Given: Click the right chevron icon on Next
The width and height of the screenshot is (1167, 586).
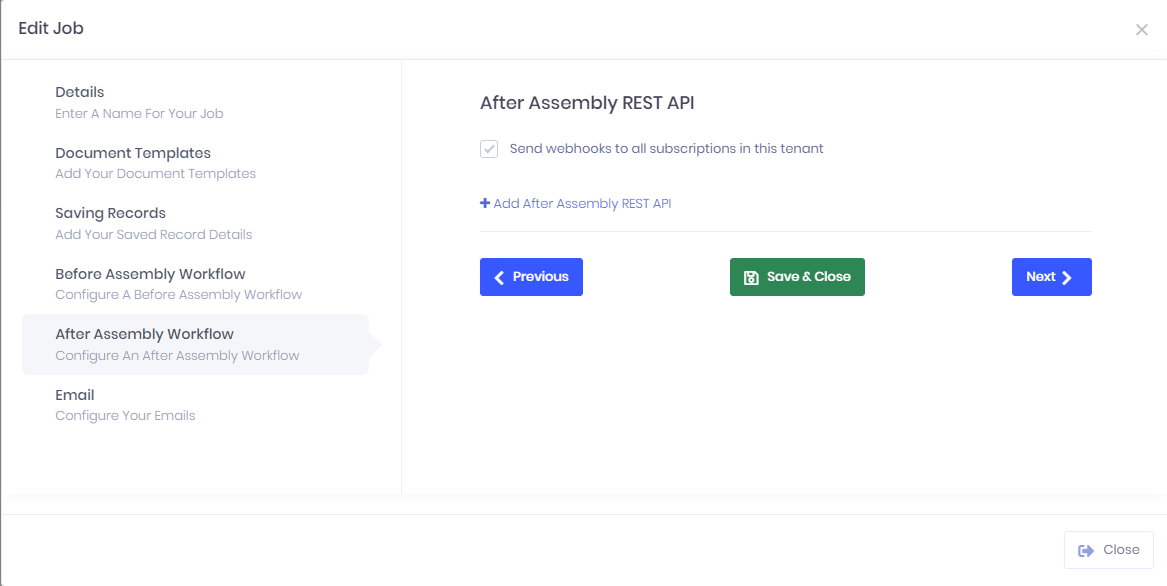Looking at the screenshot, I should [x=1067, y=277].
